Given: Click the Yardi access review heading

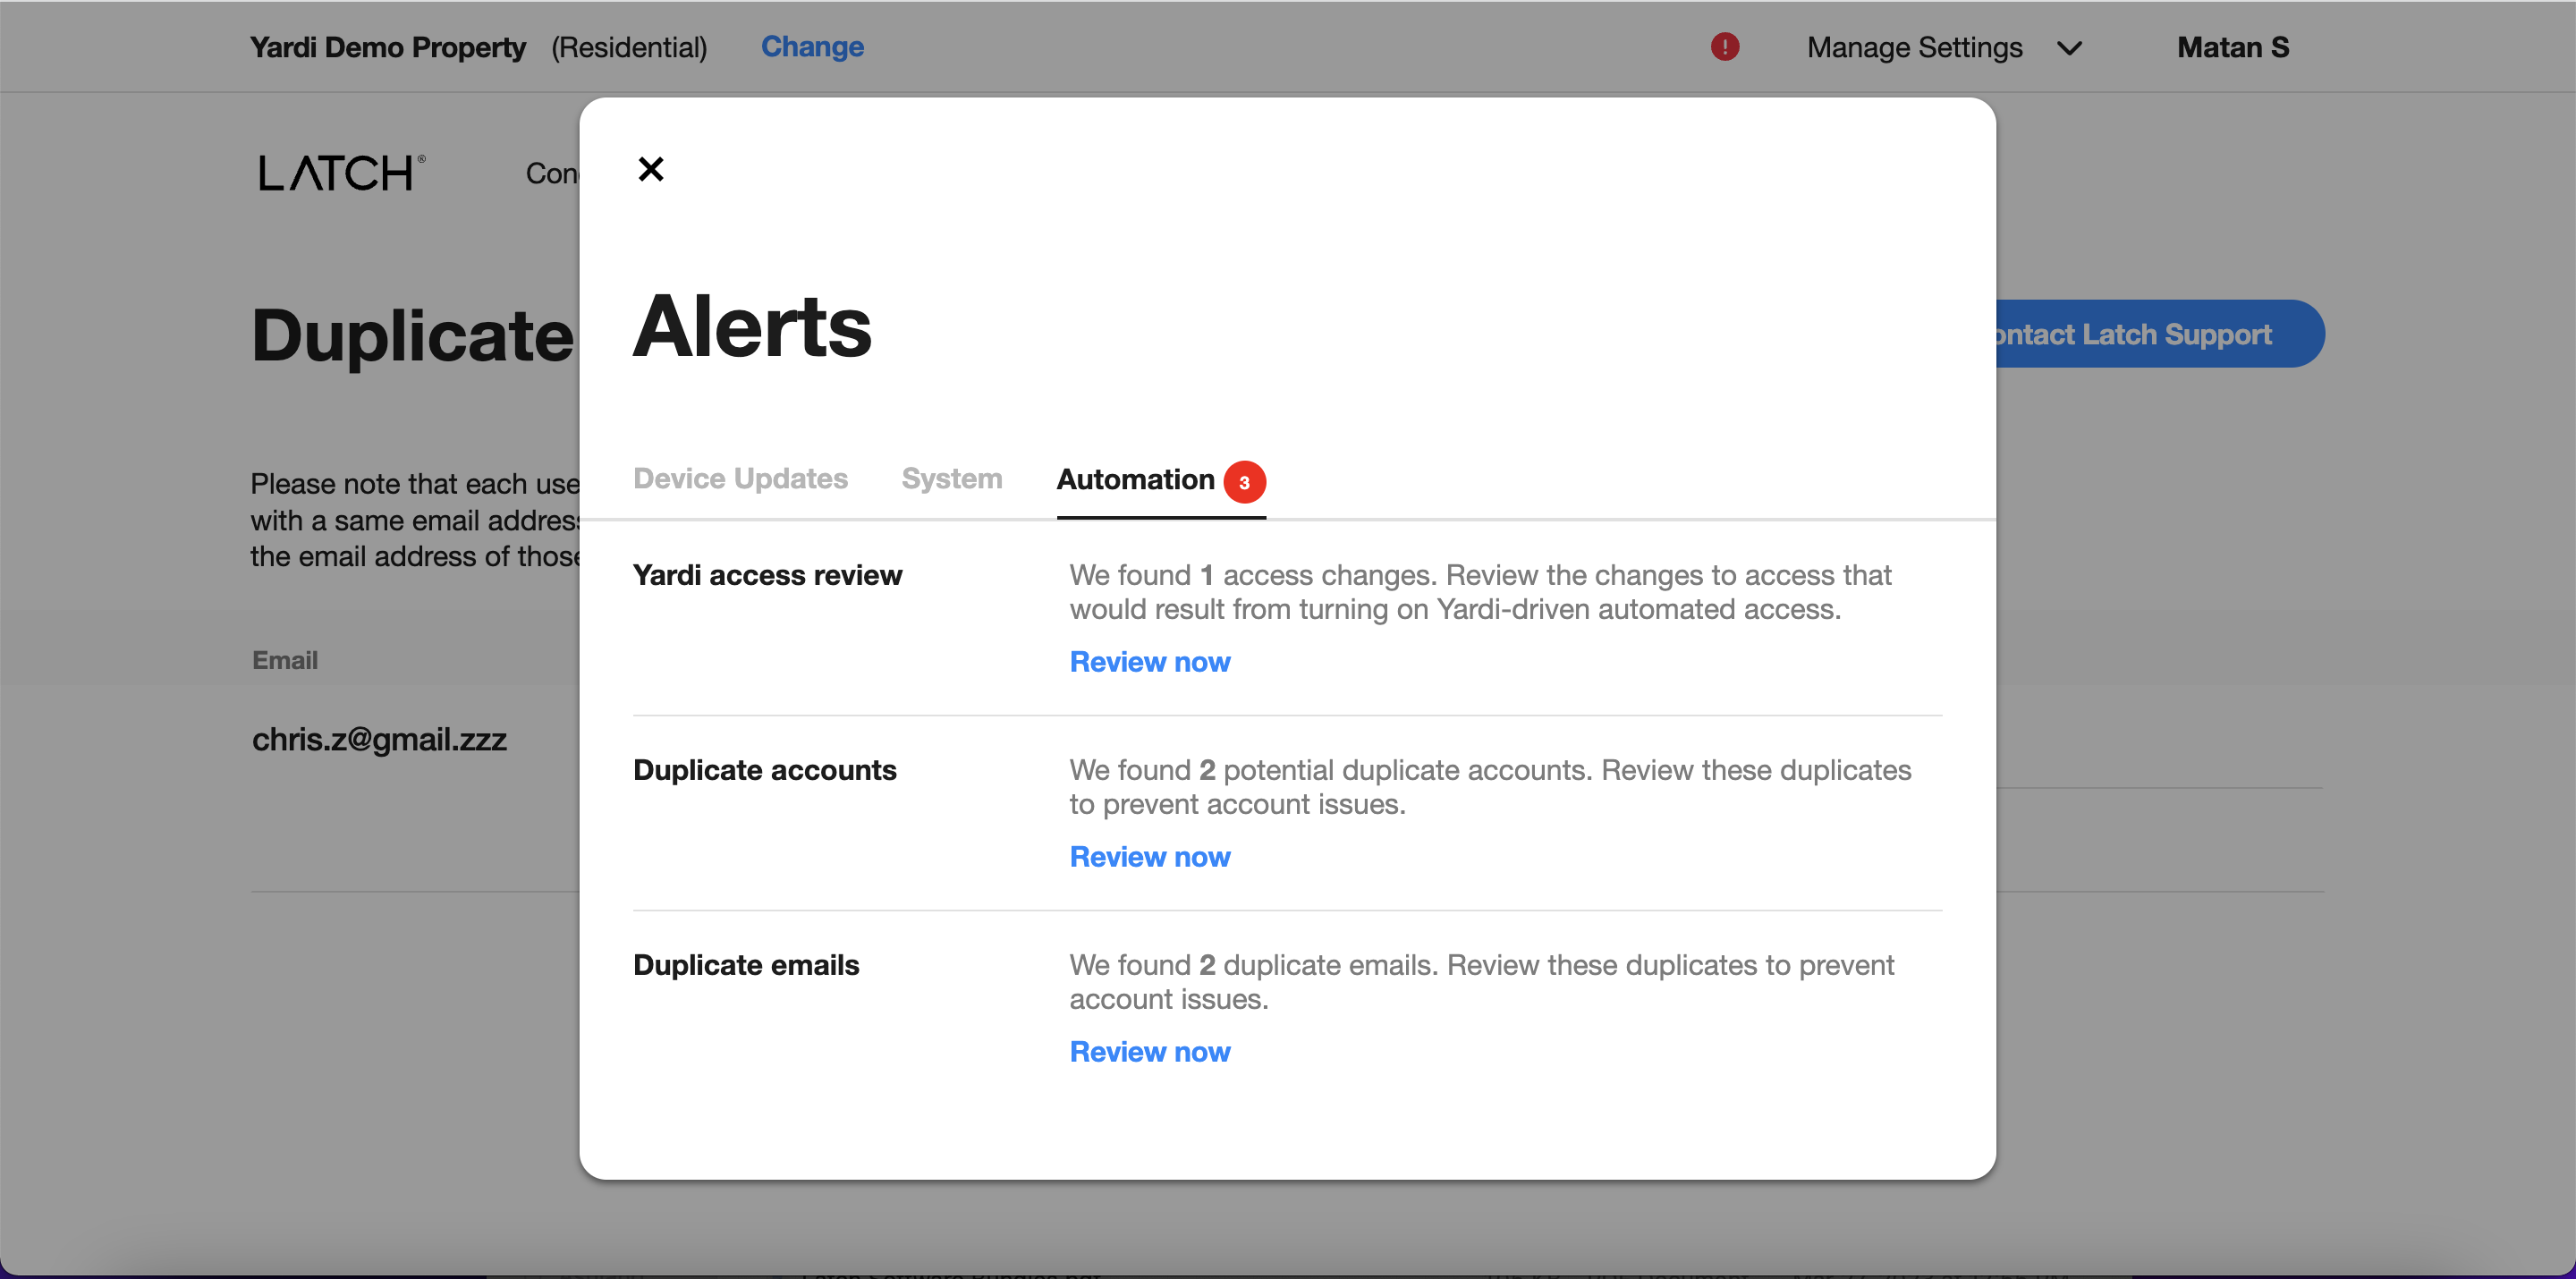Looking at the screenshot, I should pyautogui.click(x=767, y=575).
